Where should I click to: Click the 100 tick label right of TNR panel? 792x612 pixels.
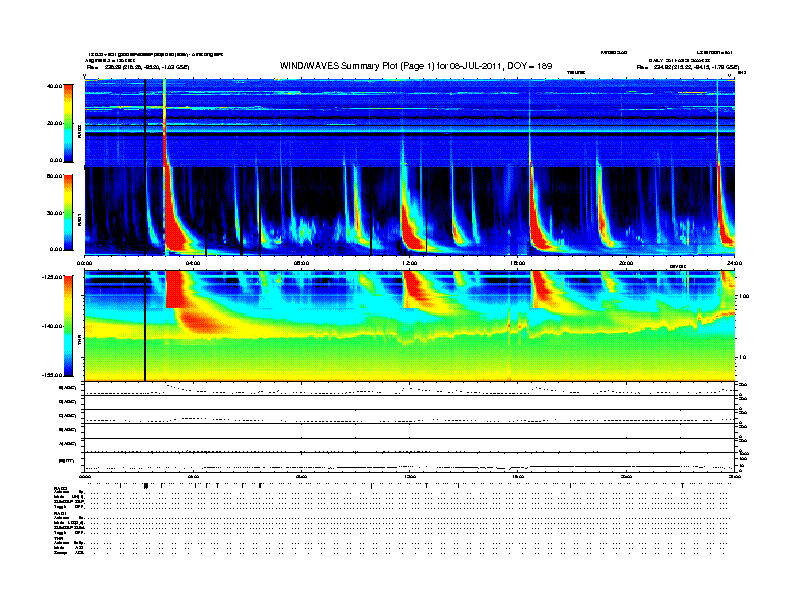744,296
